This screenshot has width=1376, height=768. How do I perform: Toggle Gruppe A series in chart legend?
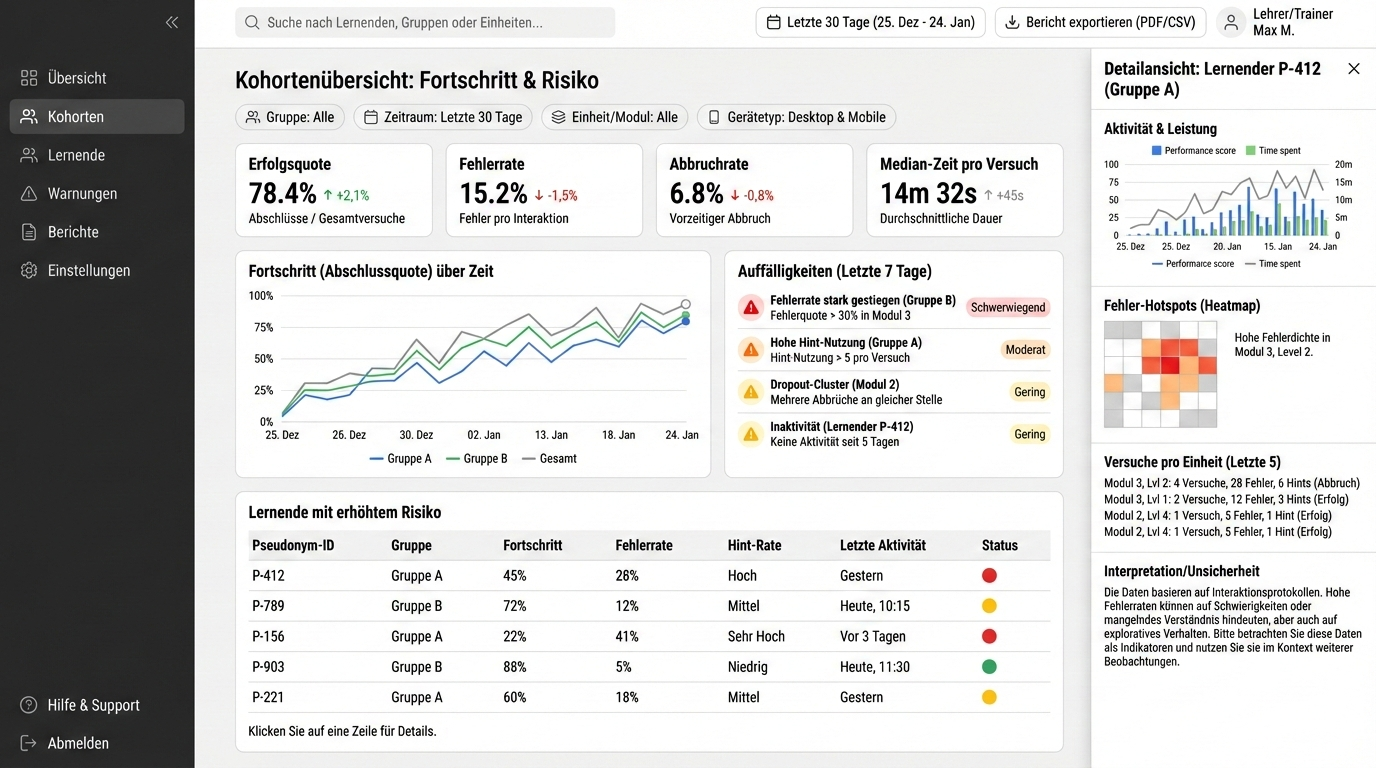400,459
